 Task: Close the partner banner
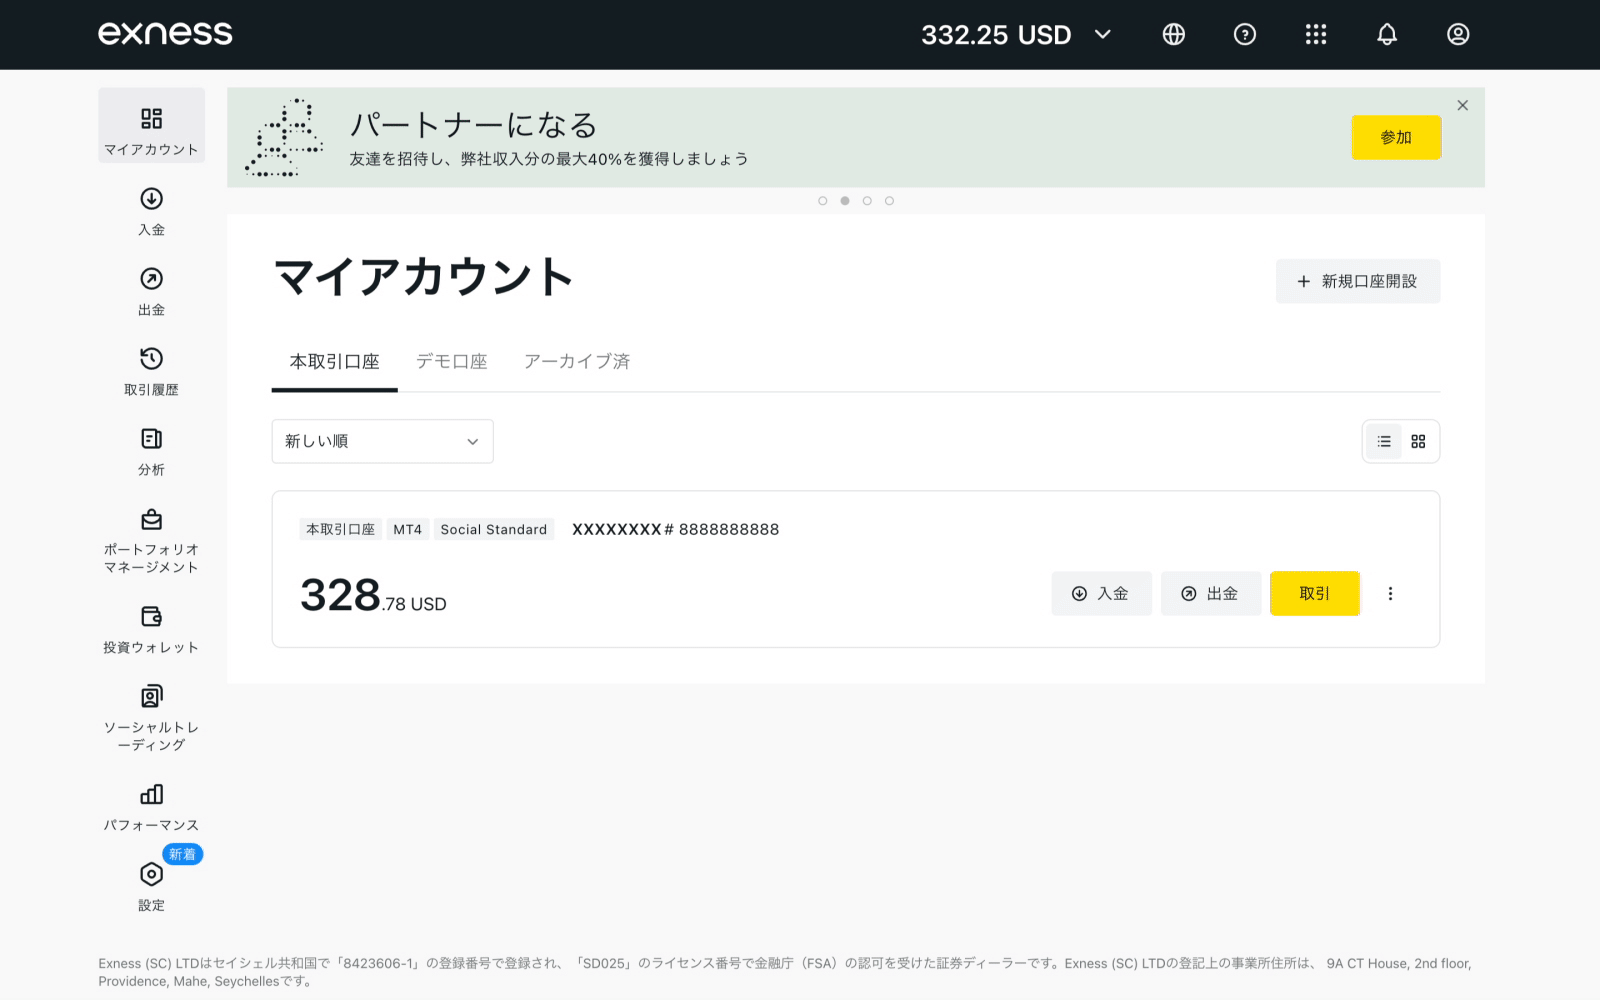click(1463, 105)
